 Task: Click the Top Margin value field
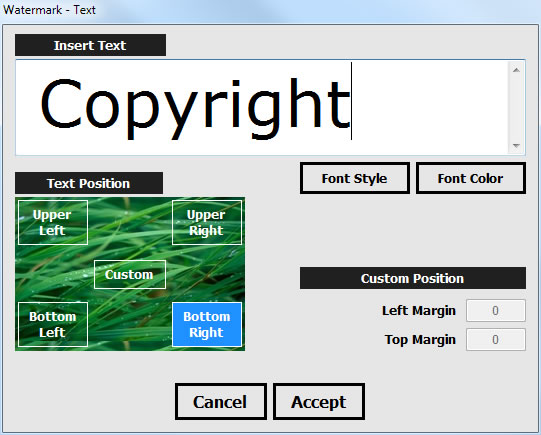[x=496, y=339]
